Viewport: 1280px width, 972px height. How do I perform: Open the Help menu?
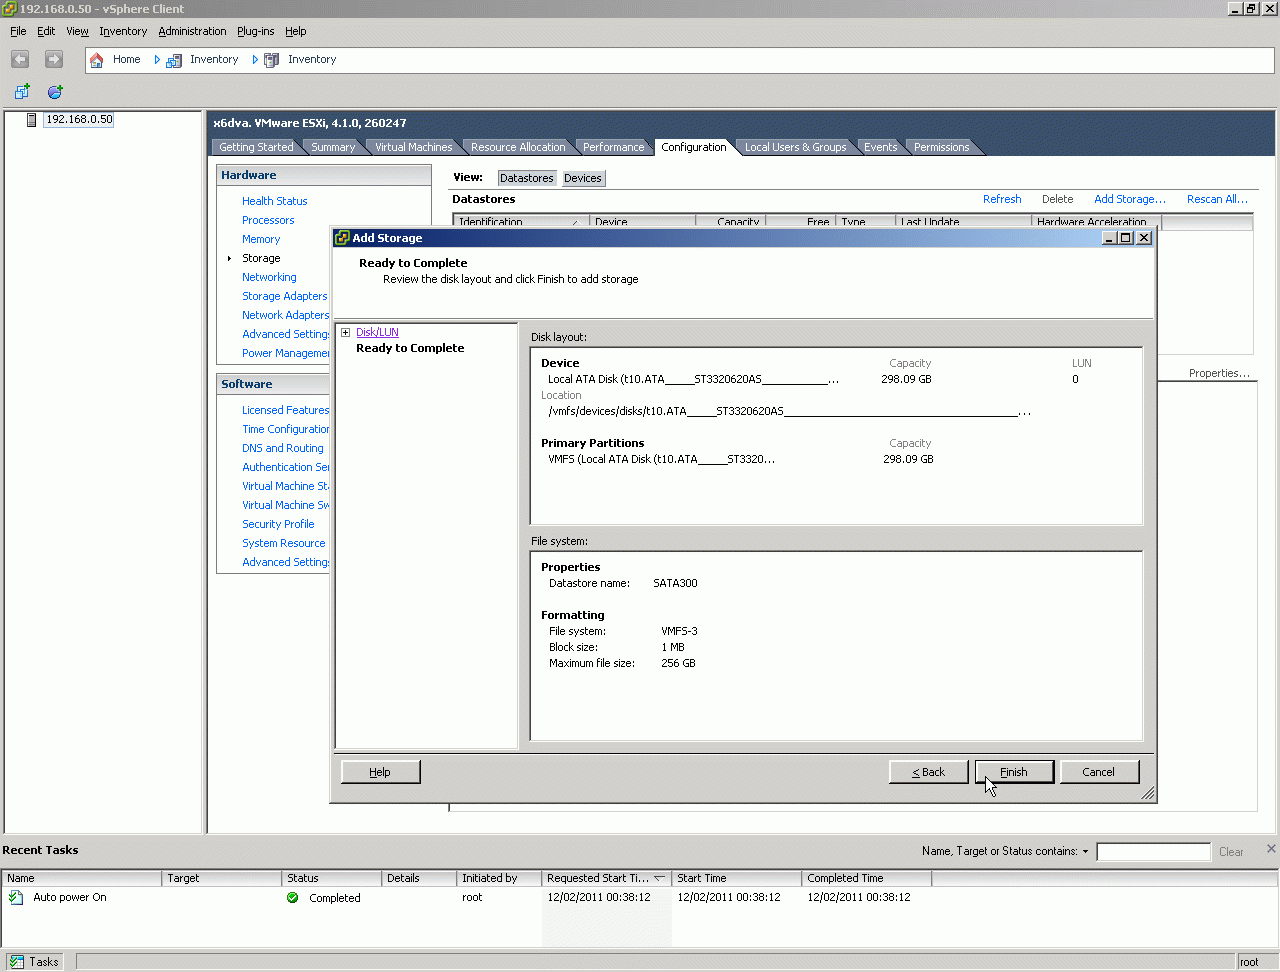[295, 31]
